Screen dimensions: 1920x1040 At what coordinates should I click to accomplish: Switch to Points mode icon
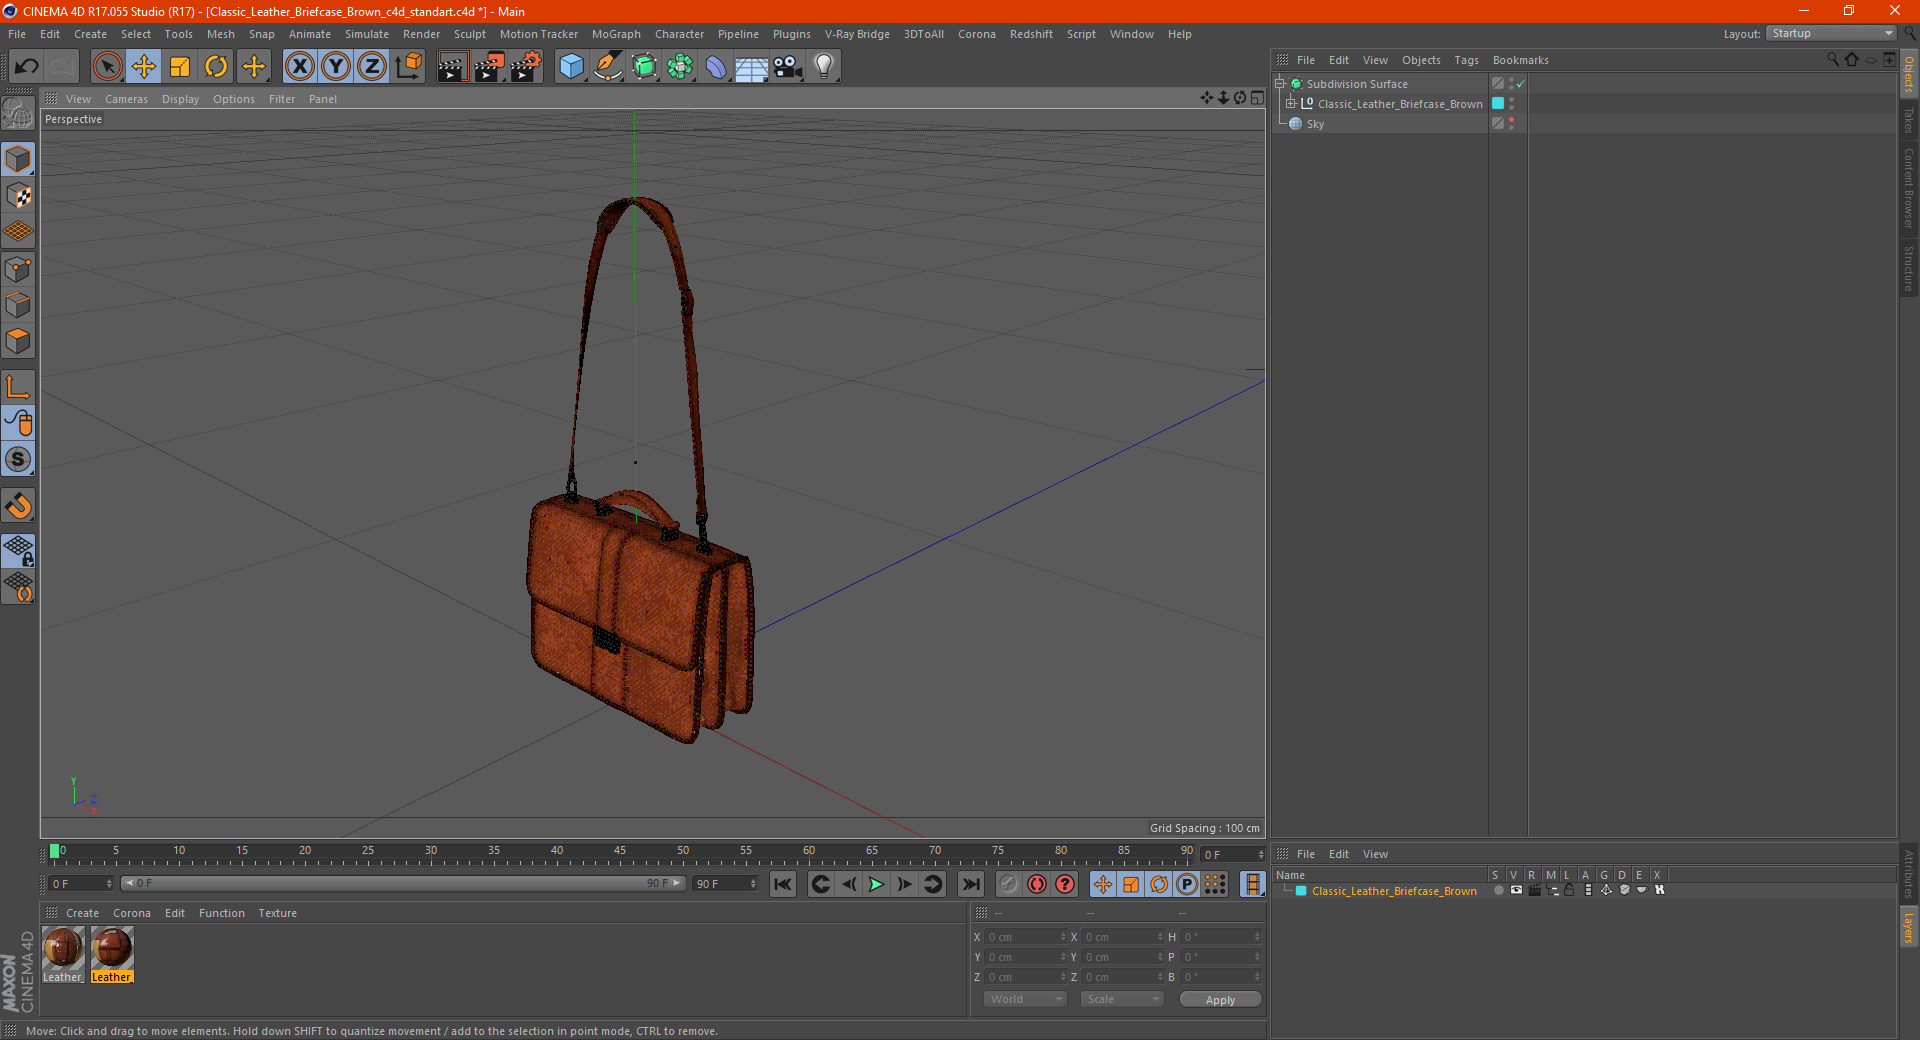point(18,269)
